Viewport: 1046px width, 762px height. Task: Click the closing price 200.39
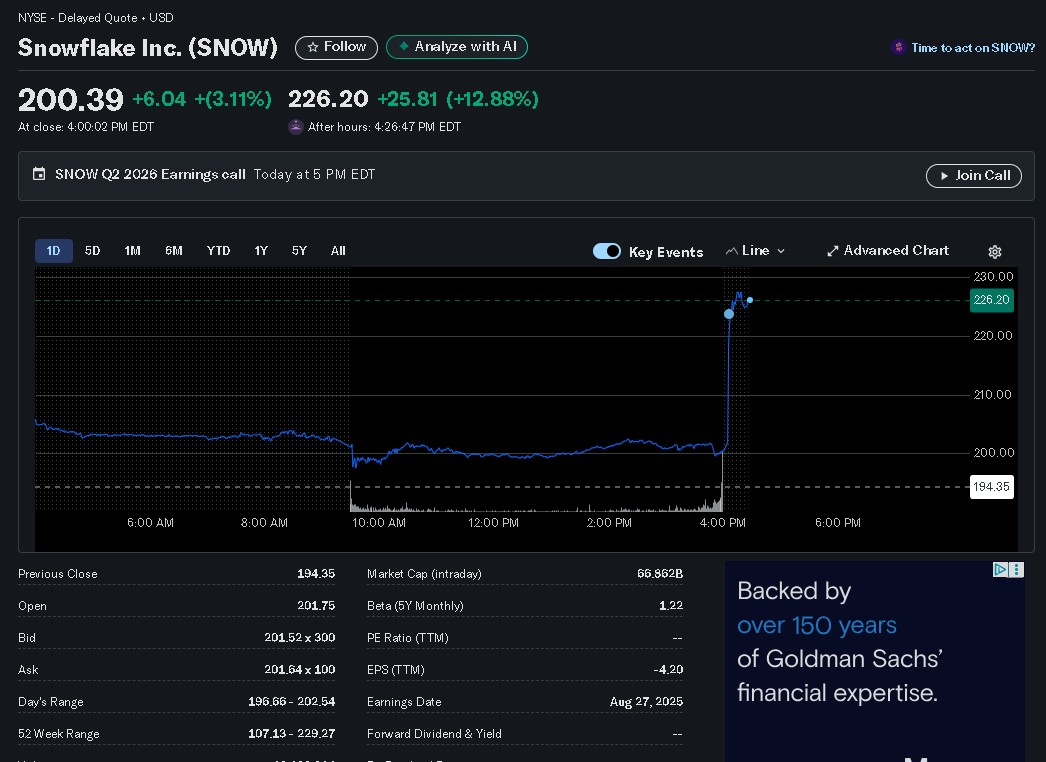[71, 99]
